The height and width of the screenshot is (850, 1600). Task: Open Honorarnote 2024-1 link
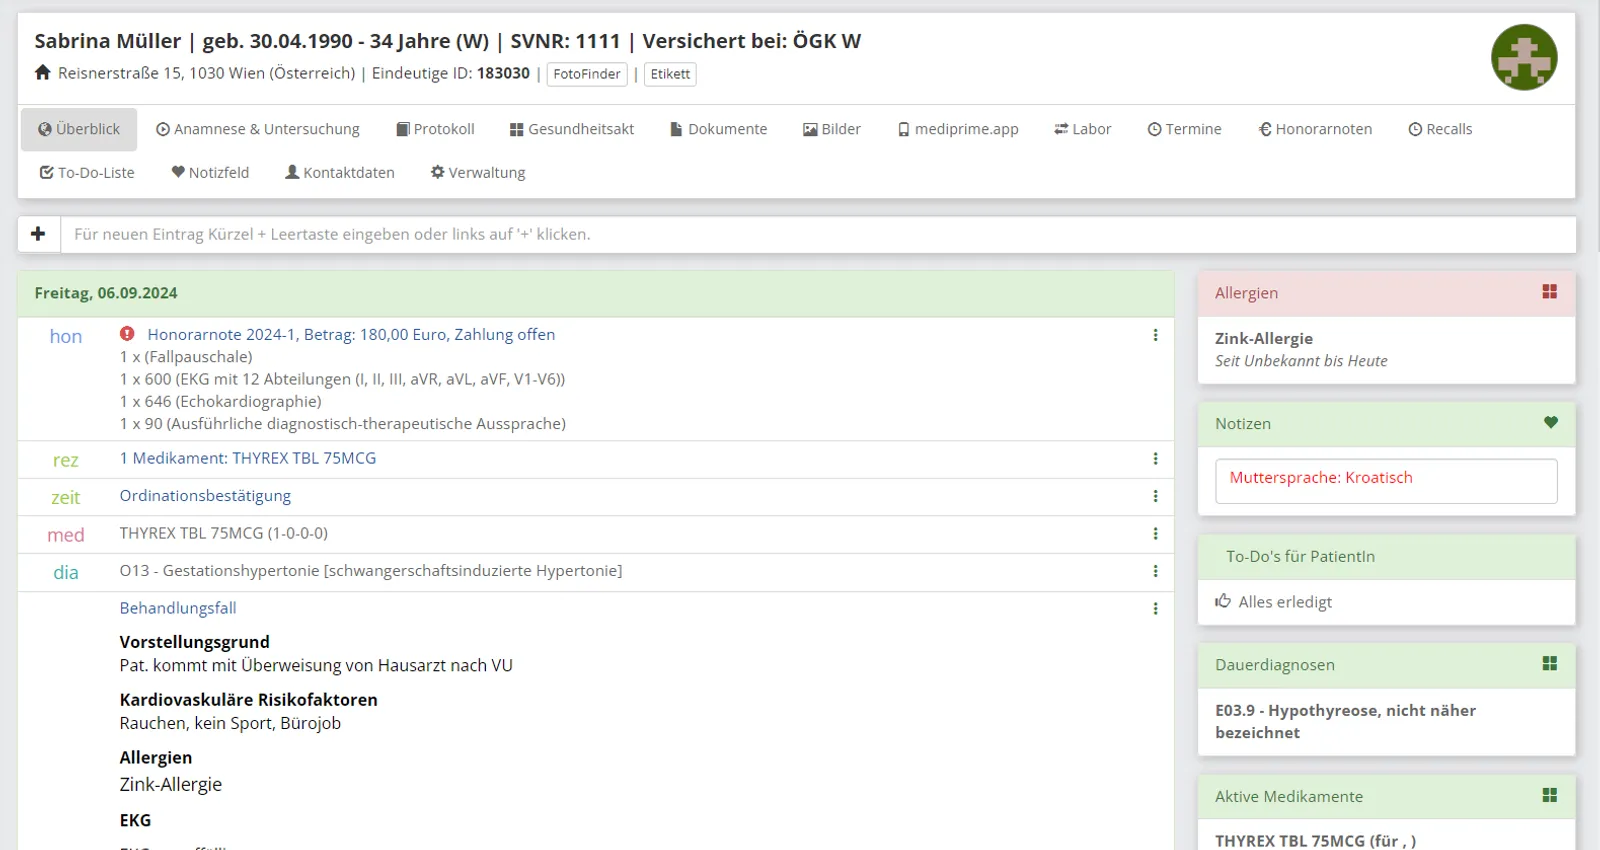351,335
